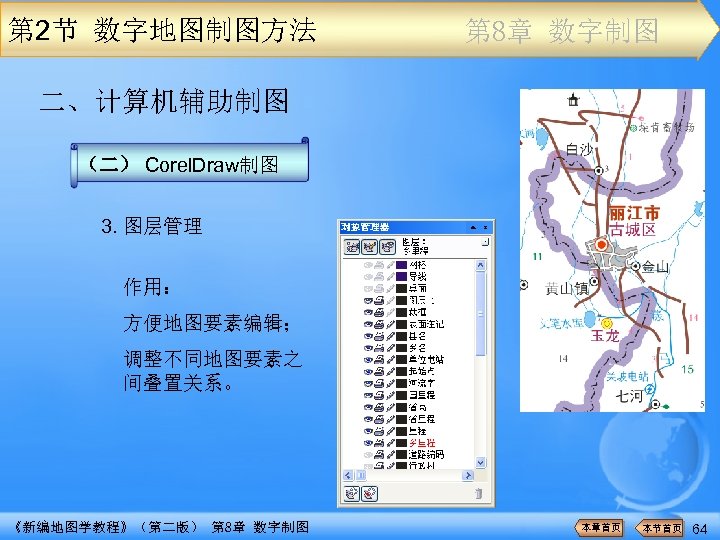Click the vertical scrollbar thumb in layer list
This screenshot has width=720, height=540.
pos(480,314)
